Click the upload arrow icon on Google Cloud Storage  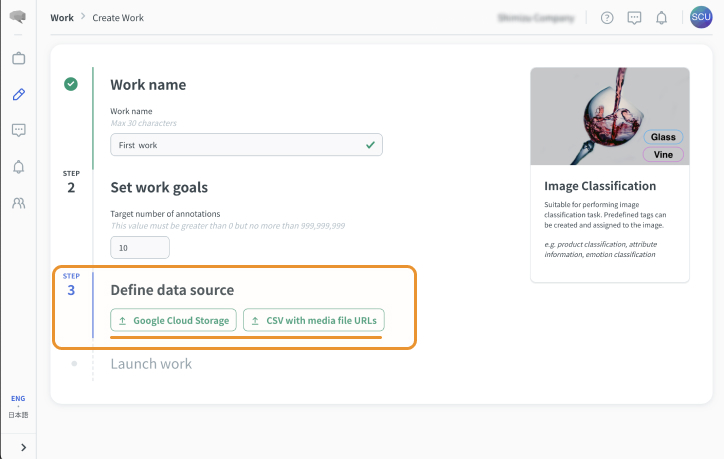(123, 321)
